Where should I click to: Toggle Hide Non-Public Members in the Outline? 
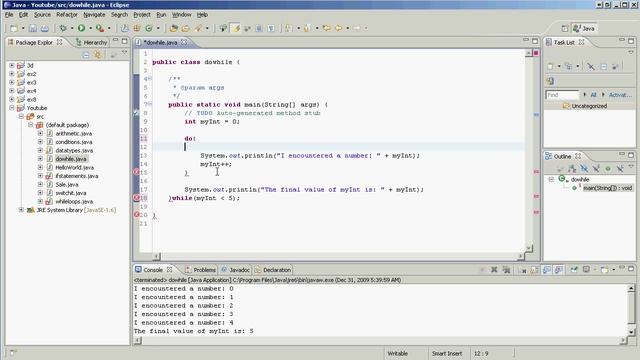608,168
